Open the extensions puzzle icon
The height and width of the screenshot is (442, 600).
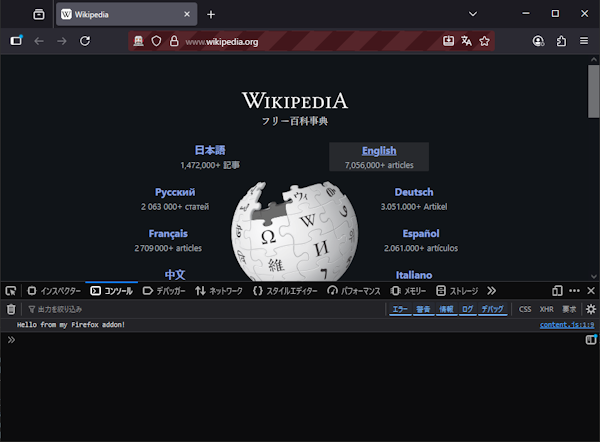click(561, 41)
